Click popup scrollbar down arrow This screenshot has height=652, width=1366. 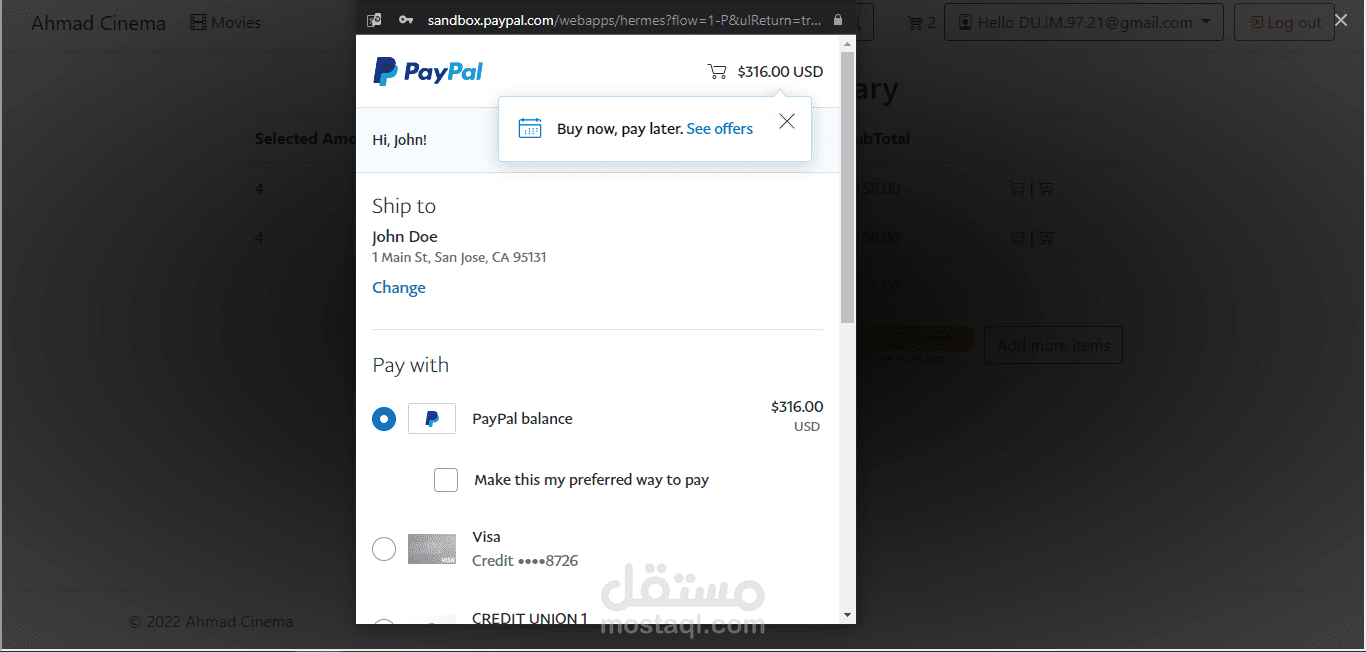click(x=847, y=615)
